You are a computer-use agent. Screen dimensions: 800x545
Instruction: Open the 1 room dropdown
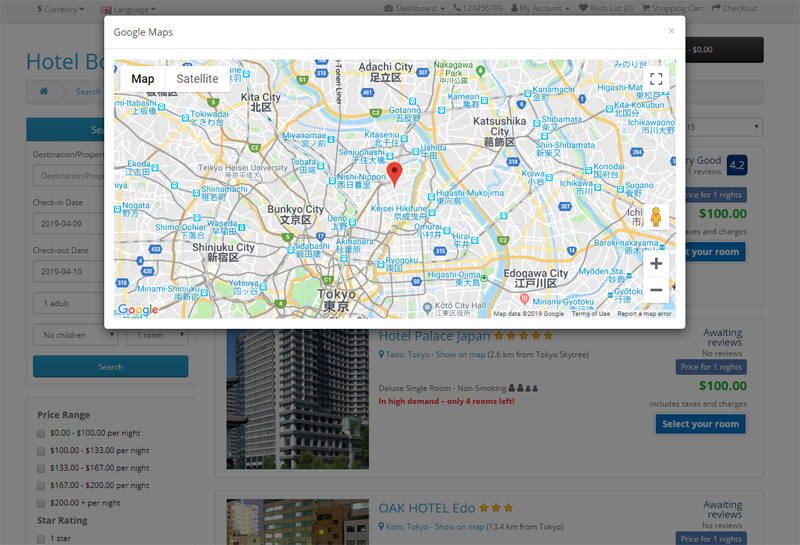tap(157, 335)
